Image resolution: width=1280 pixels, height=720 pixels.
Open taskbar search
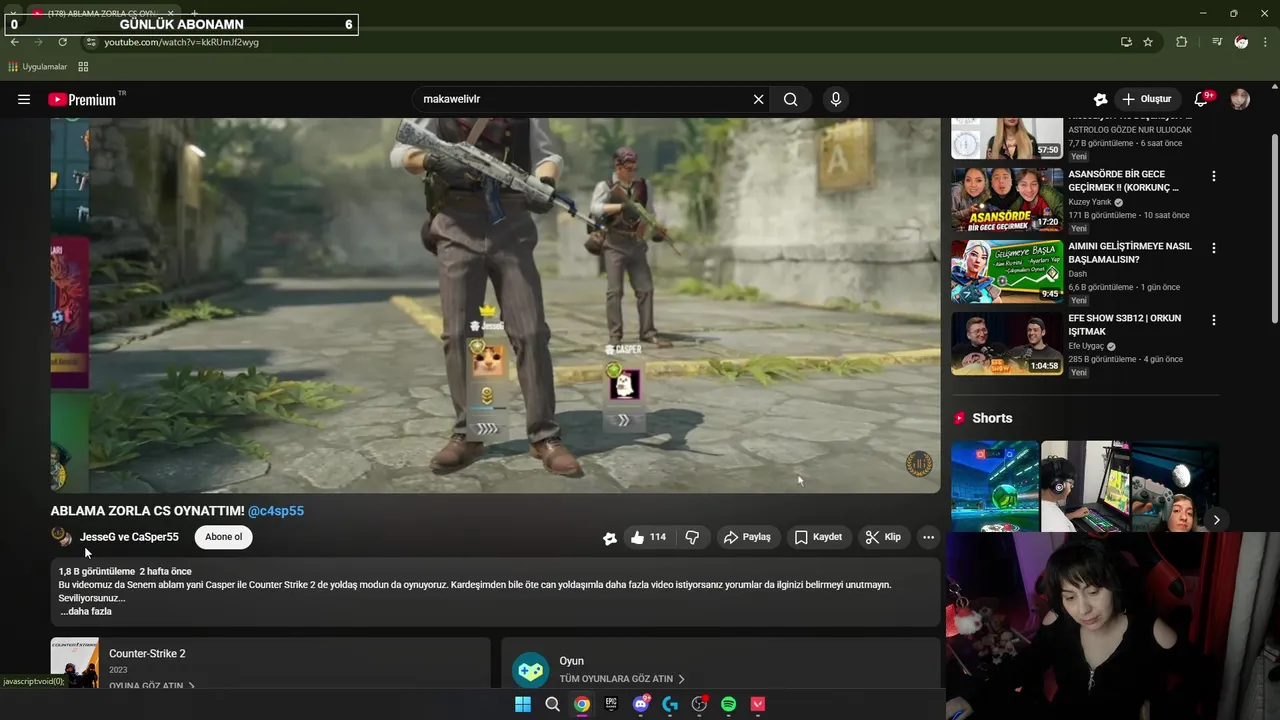click(x=552, y=704)
